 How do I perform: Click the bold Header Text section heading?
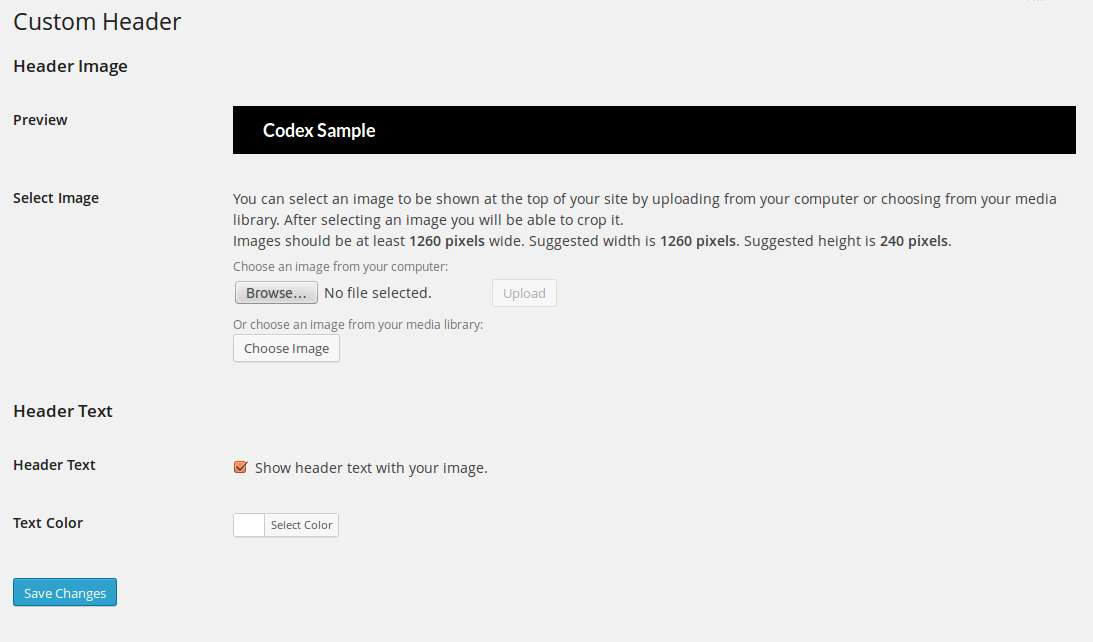63,411
